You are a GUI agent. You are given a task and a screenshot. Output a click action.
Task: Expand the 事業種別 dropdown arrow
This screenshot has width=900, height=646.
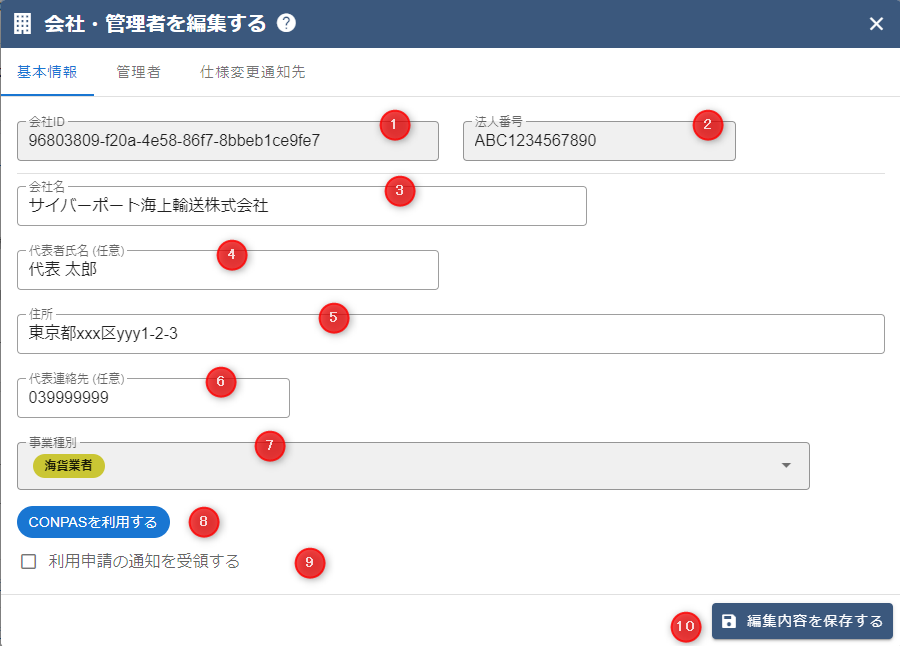[x=786, y=466]
